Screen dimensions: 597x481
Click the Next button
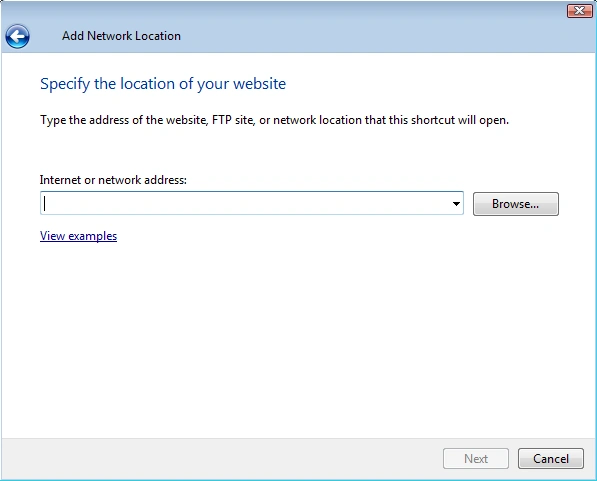coord(476,459)
